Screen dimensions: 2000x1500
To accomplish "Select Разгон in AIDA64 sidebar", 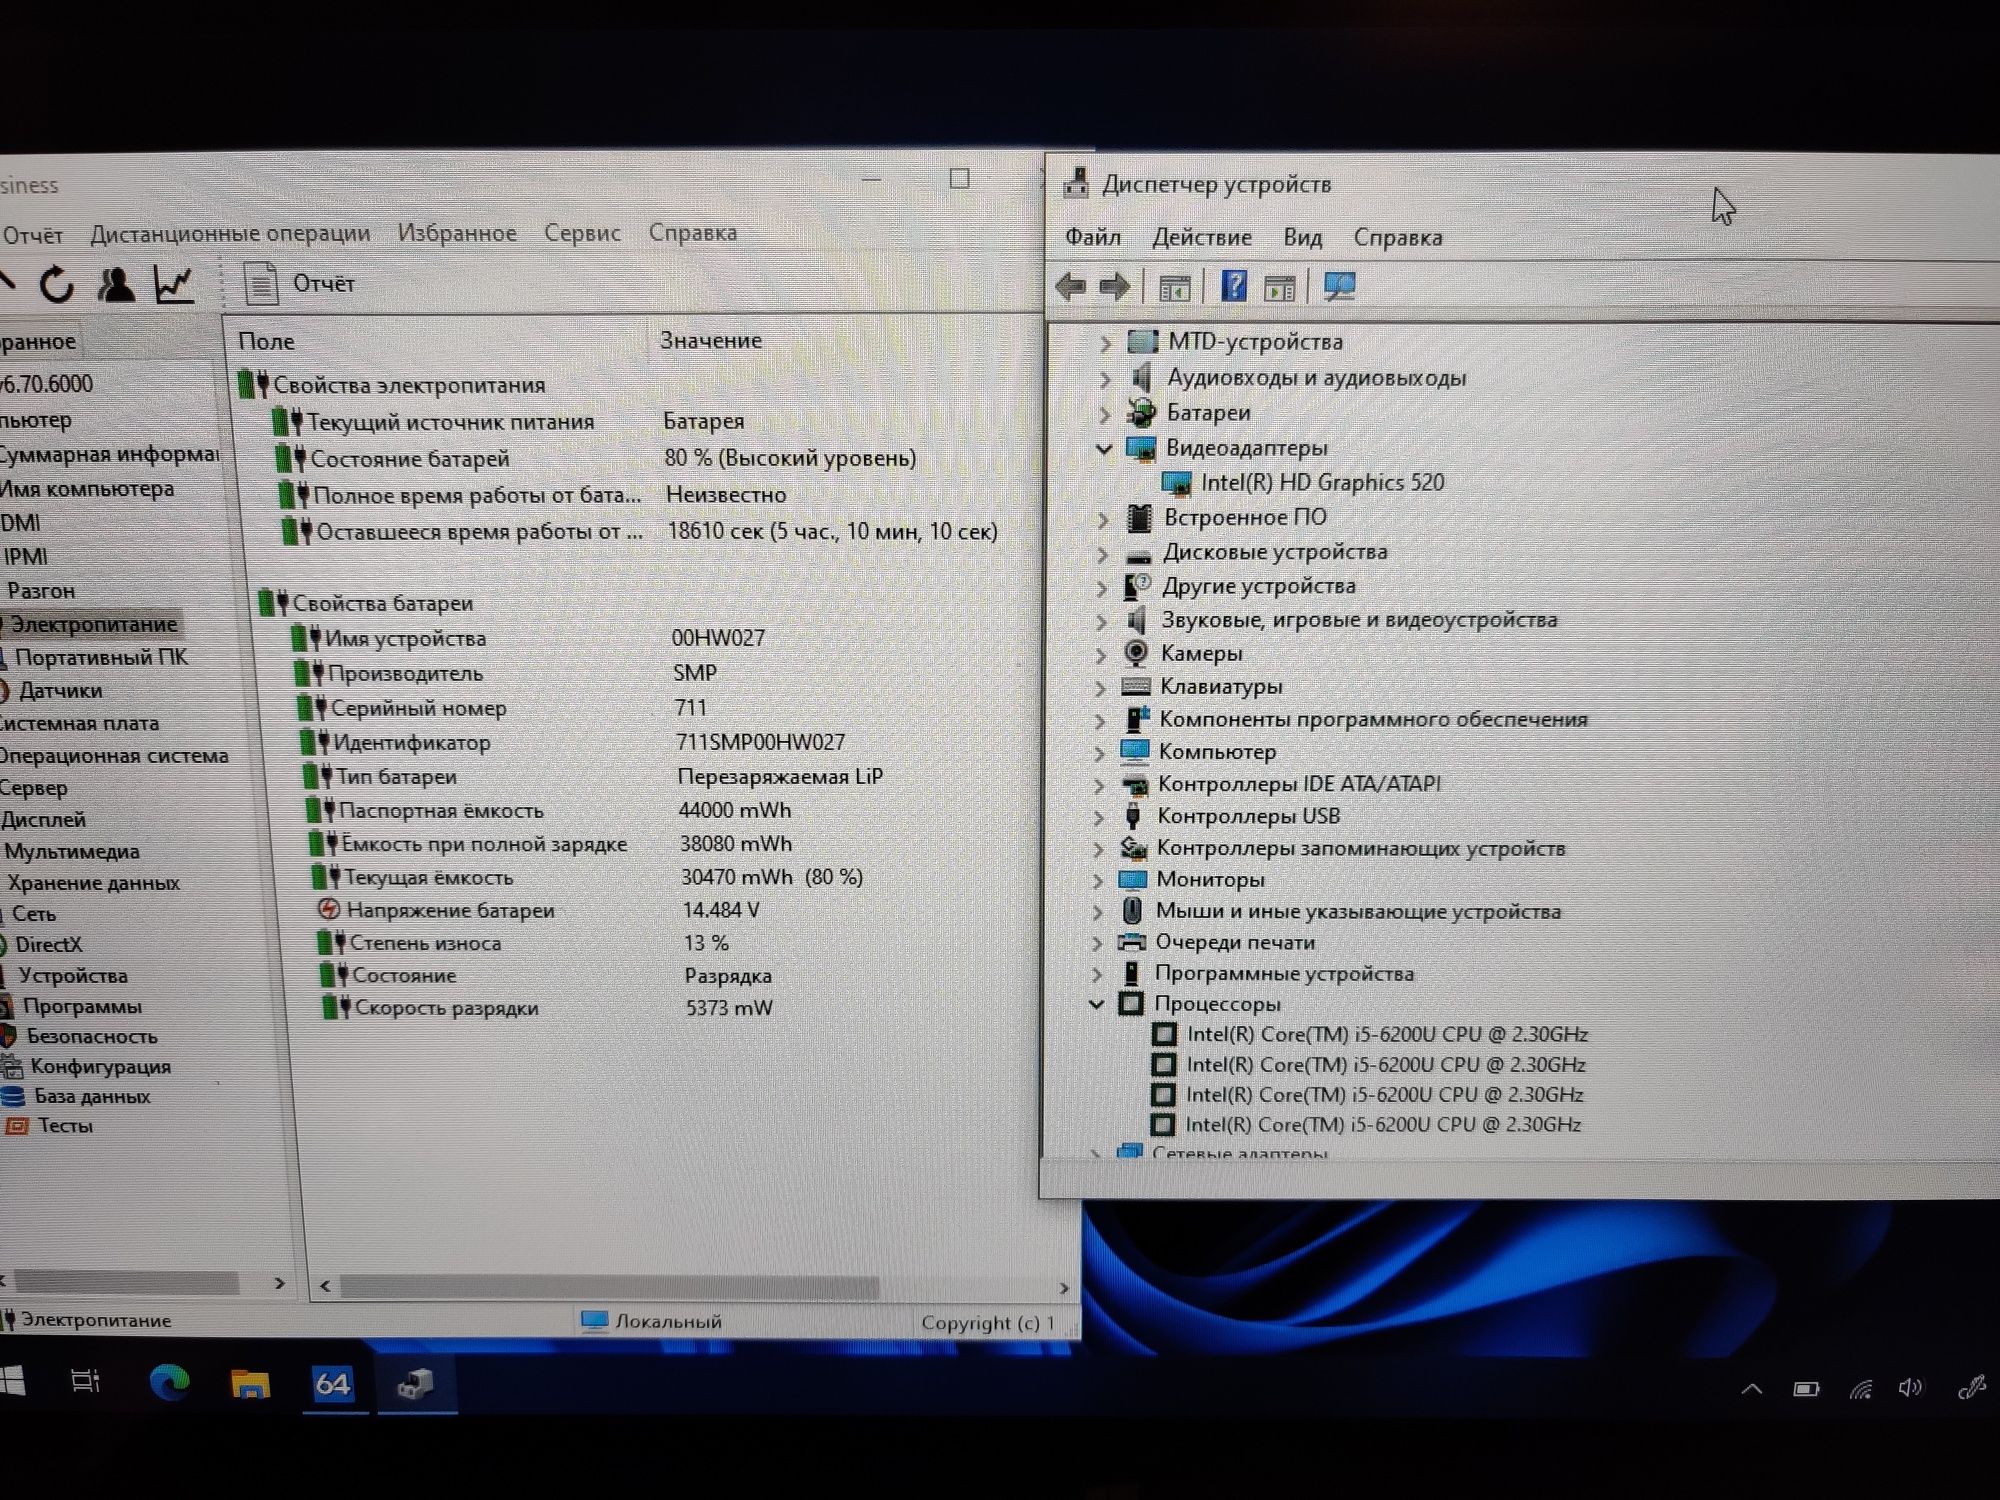I will (x=41, y=591).
